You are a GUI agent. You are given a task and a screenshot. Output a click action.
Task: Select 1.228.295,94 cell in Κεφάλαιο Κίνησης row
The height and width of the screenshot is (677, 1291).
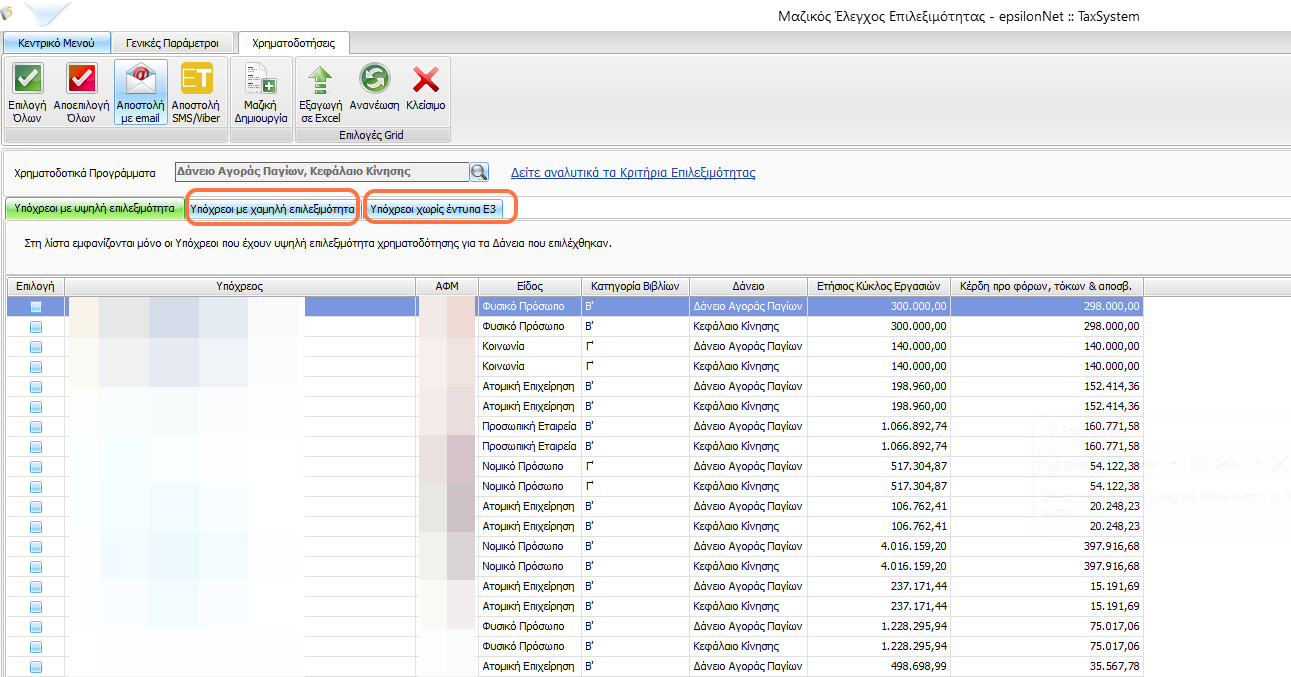click(x=879, y=646)
